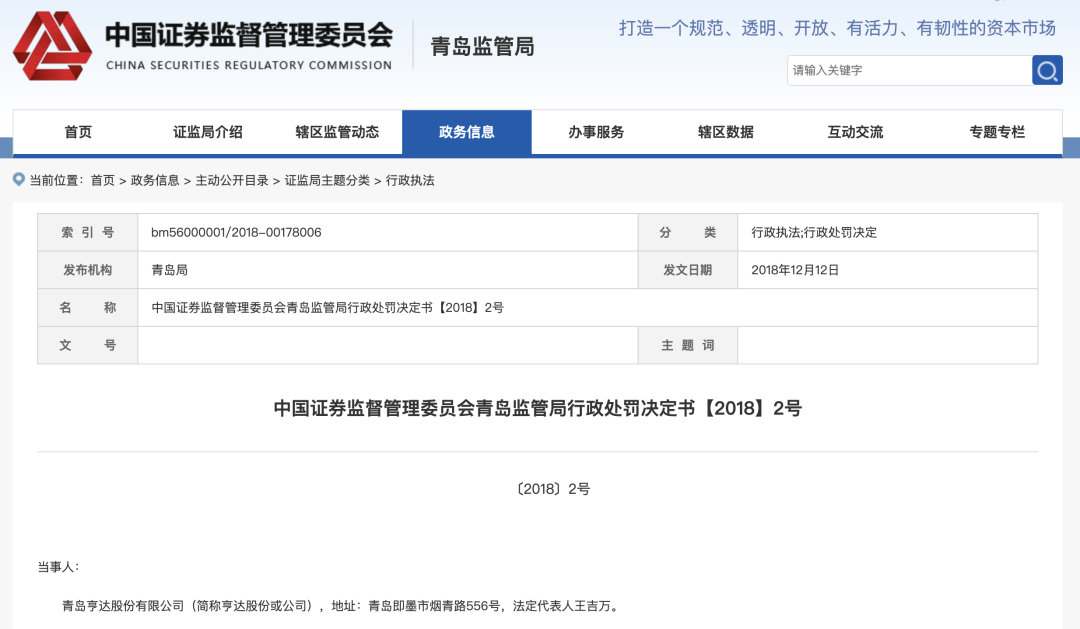Click the location pin icon near breadcrumb
The image size is (1080, 629).
tap(19, 180)
